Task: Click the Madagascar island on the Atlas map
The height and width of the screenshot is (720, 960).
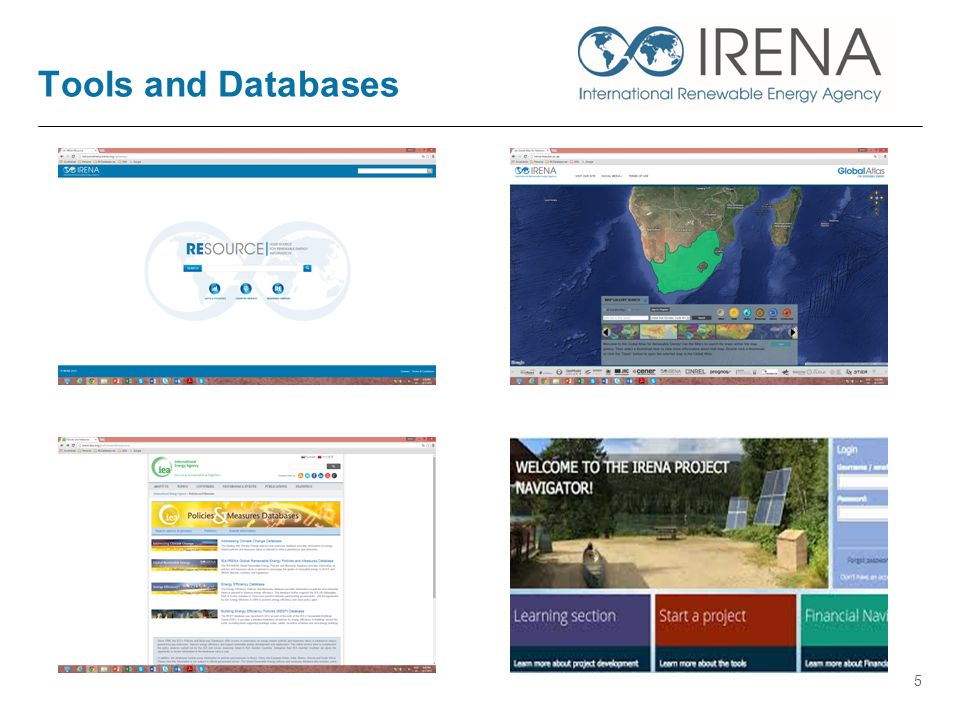Action: (786, 216)
